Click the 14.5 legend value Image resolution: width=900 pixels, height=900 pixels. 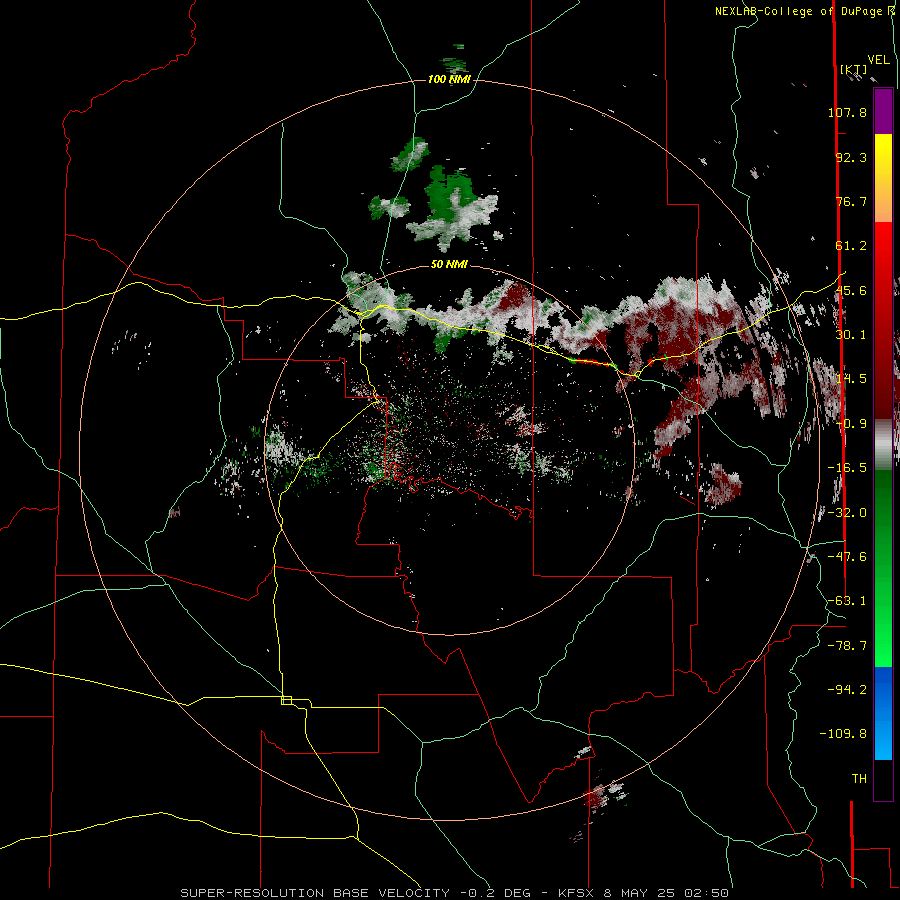pos(851,379)
